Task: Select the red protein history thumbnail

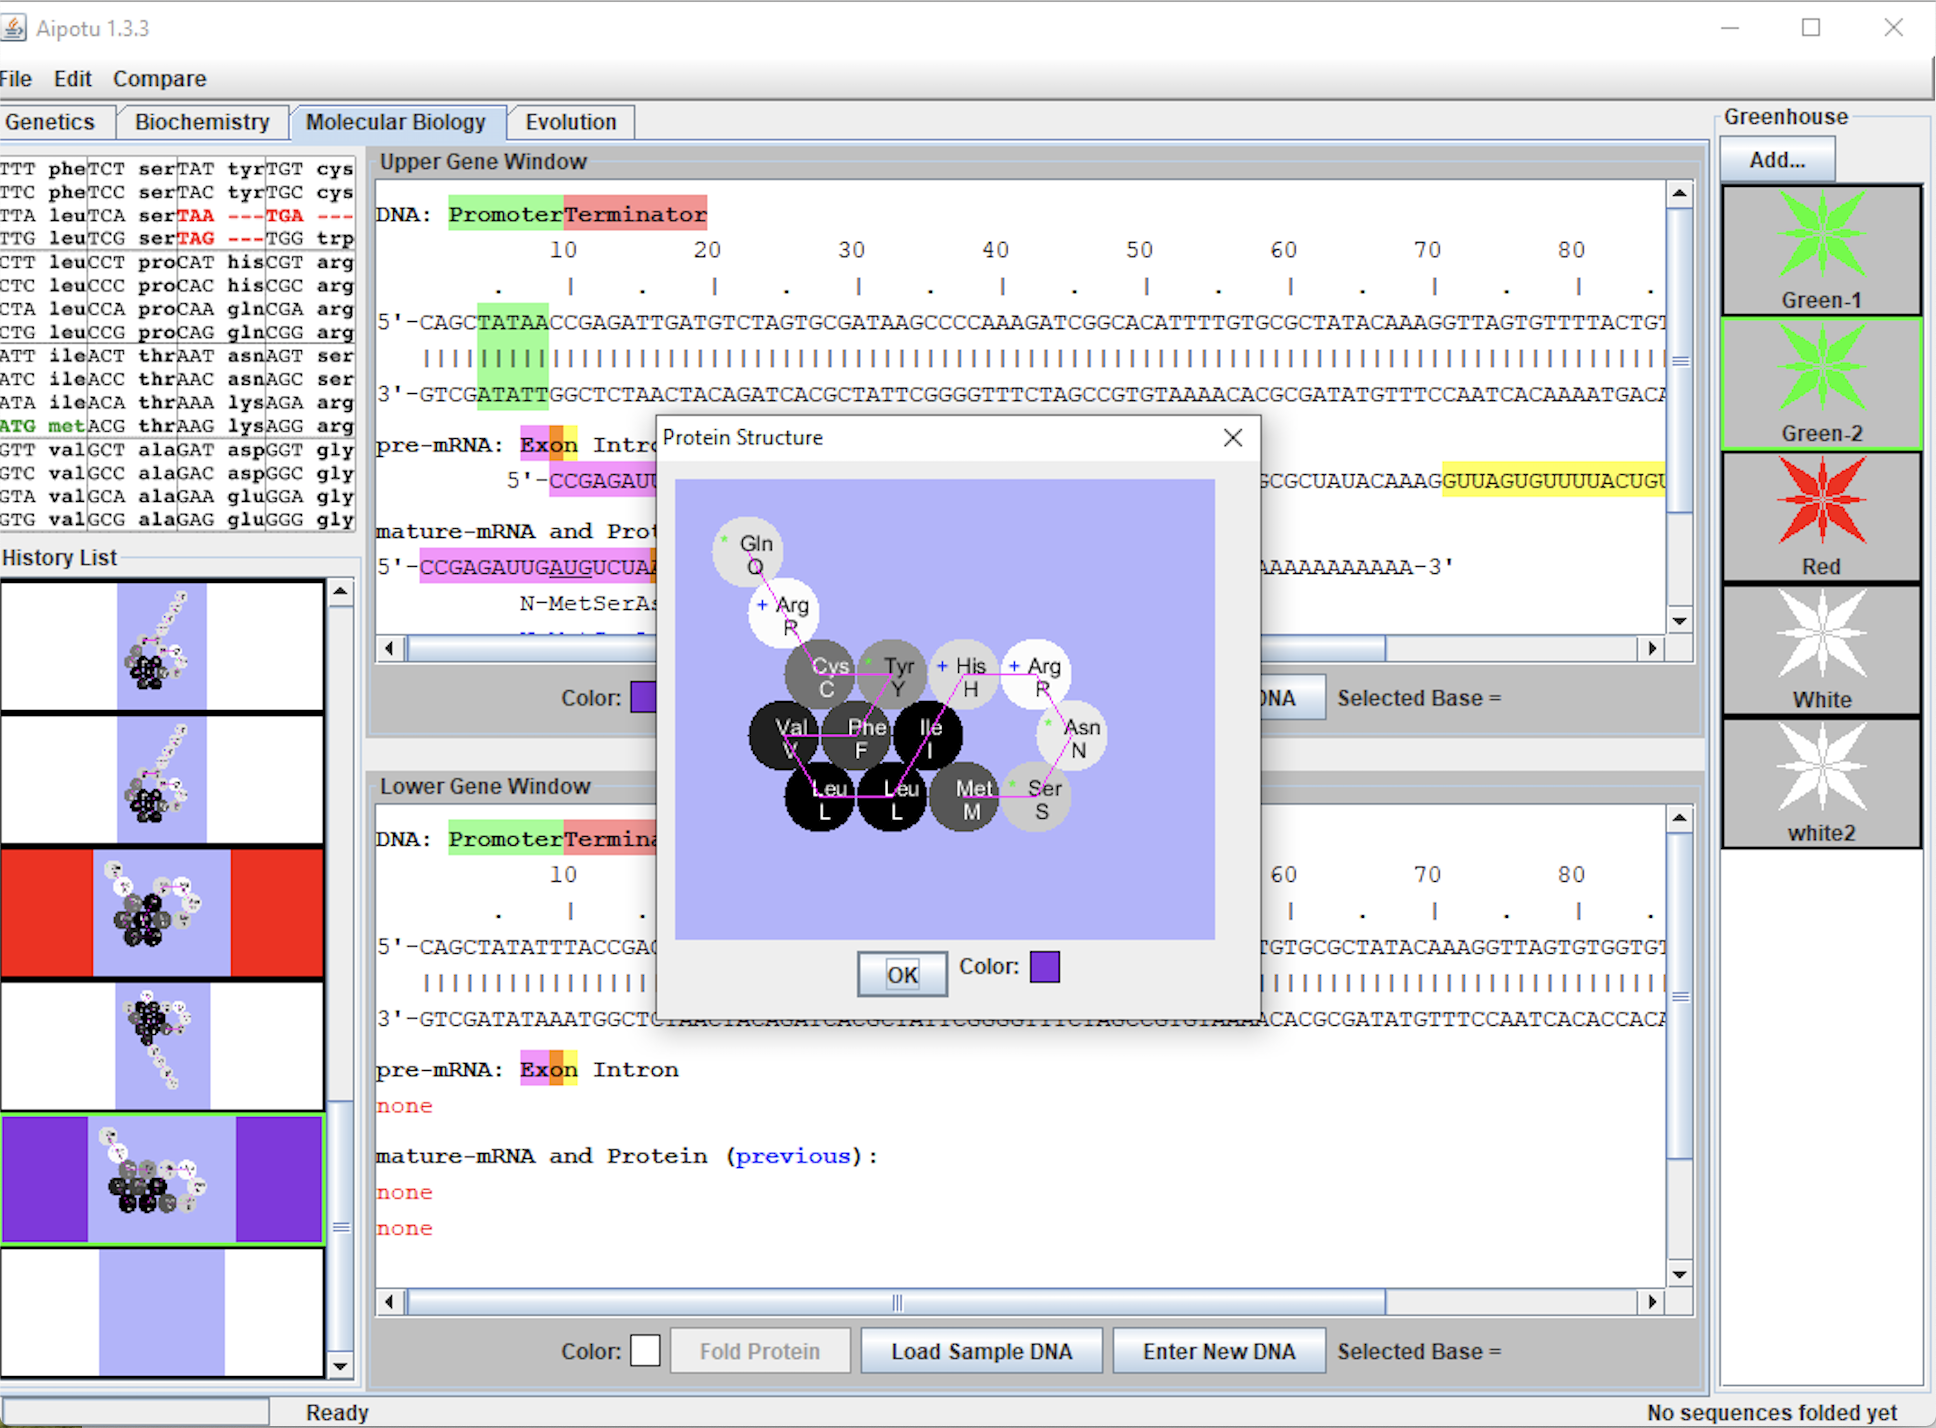Action: click(162, 912)
